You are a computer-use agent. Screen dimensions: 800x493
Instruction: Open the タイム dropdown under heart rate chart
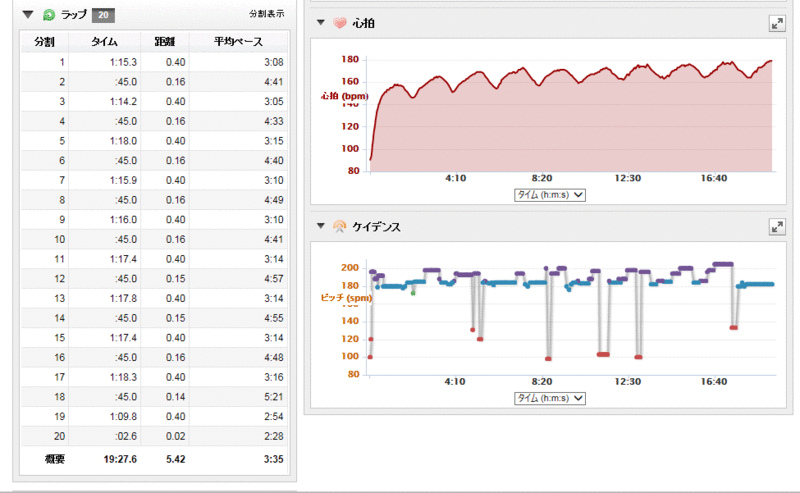coord(549,195)
